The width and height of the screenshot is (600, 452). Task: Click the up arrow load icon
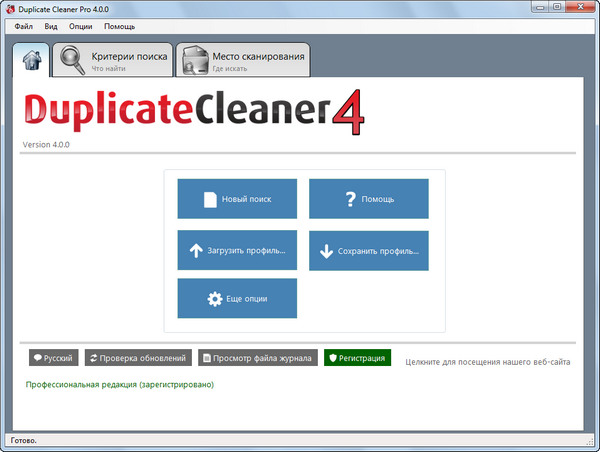196,250
